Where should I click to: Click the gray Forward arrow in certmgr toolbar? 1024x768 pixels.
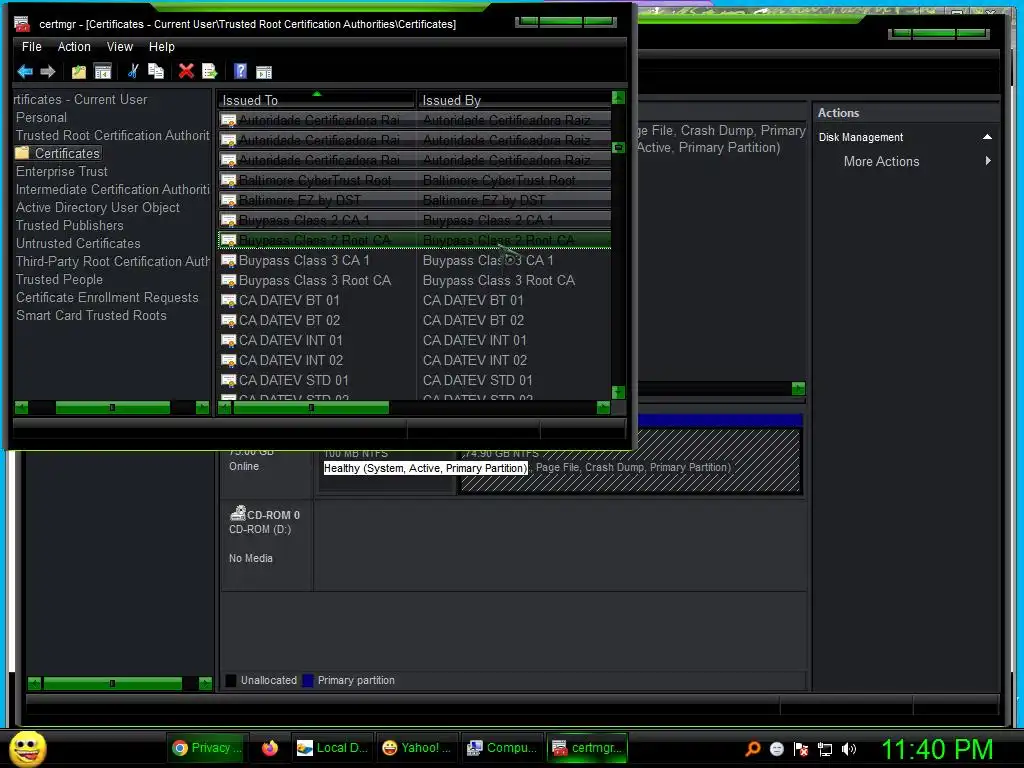tap(48, 71)
